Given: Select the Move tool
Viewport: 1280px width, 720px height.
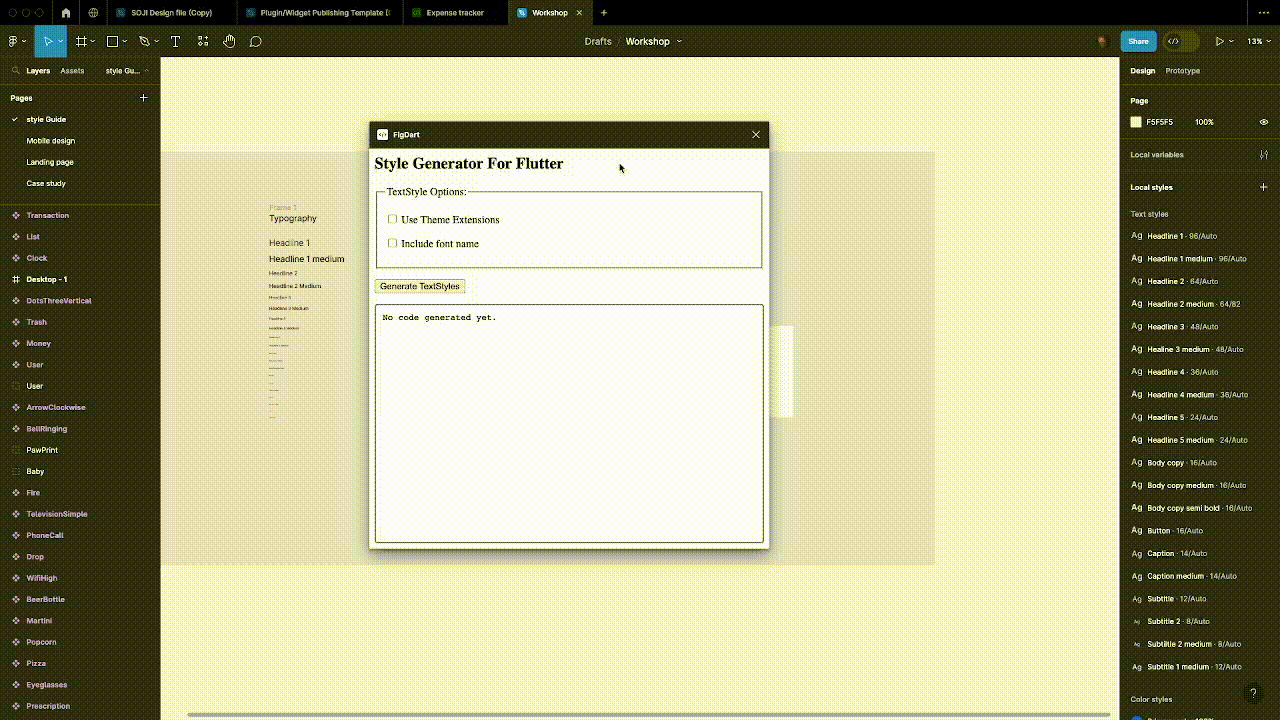Looking at the screenshot, I should (x=47, y=41).
